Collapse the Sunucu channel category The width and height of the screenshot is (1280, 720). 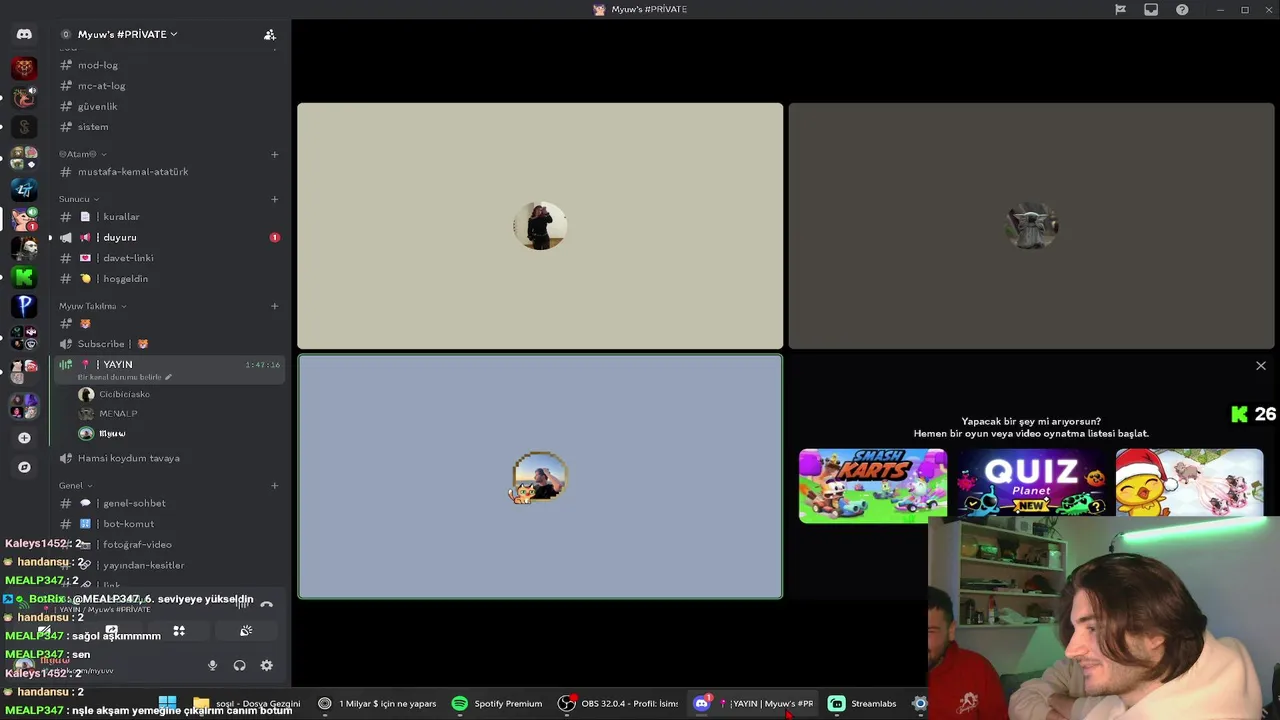click(x=79, y=199)
